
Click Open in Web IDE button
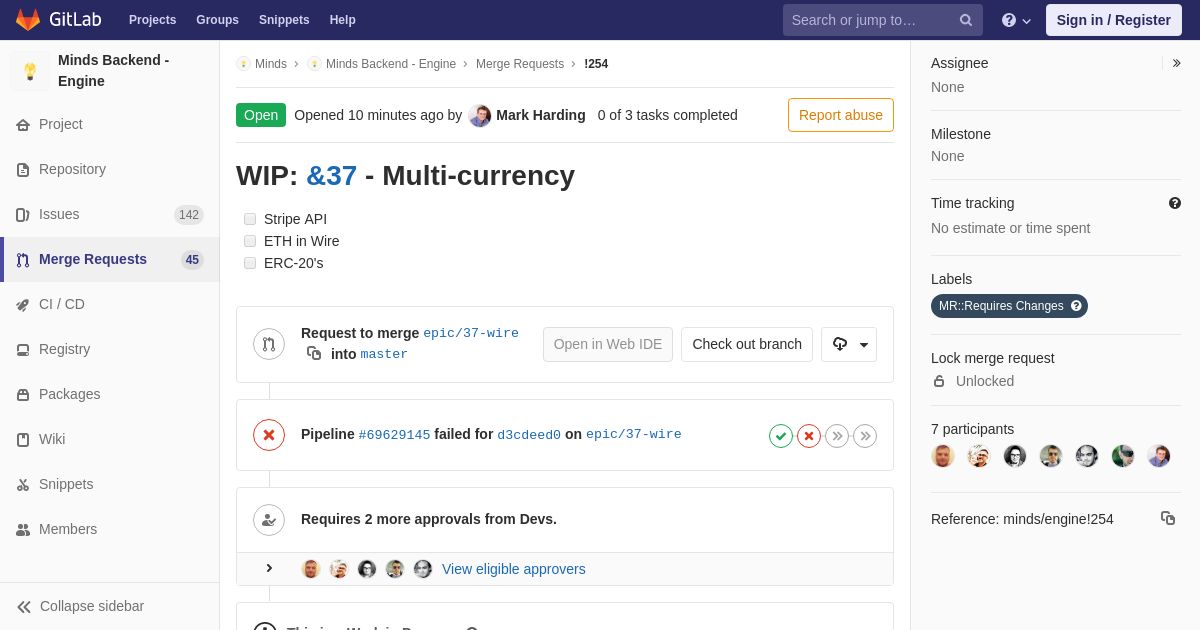pyautogui.click(x=608, y=344)
